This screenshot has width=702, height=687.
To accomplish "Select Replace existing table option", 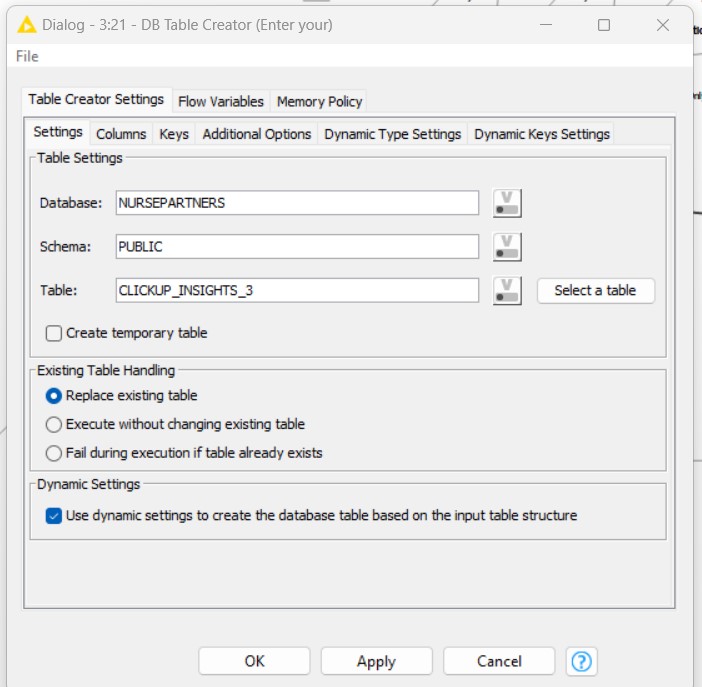I will (x=54, y=395).
